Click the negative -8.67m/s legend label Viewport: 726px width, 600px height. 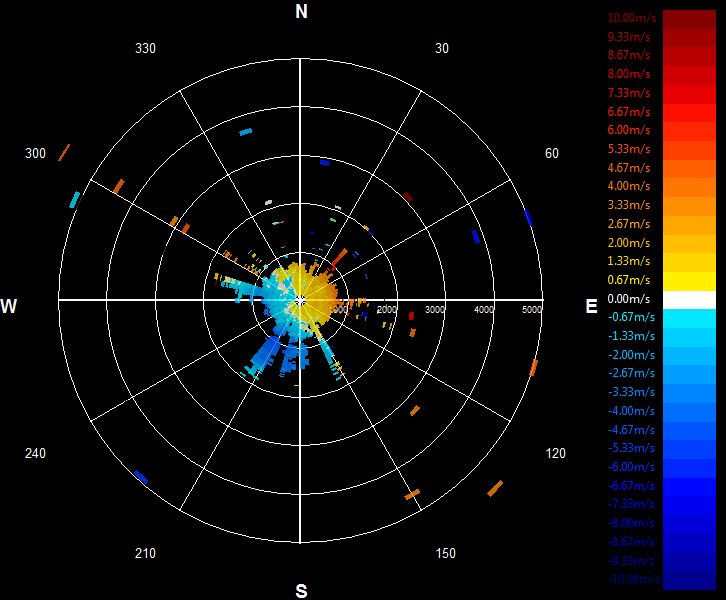click(631, 542)
